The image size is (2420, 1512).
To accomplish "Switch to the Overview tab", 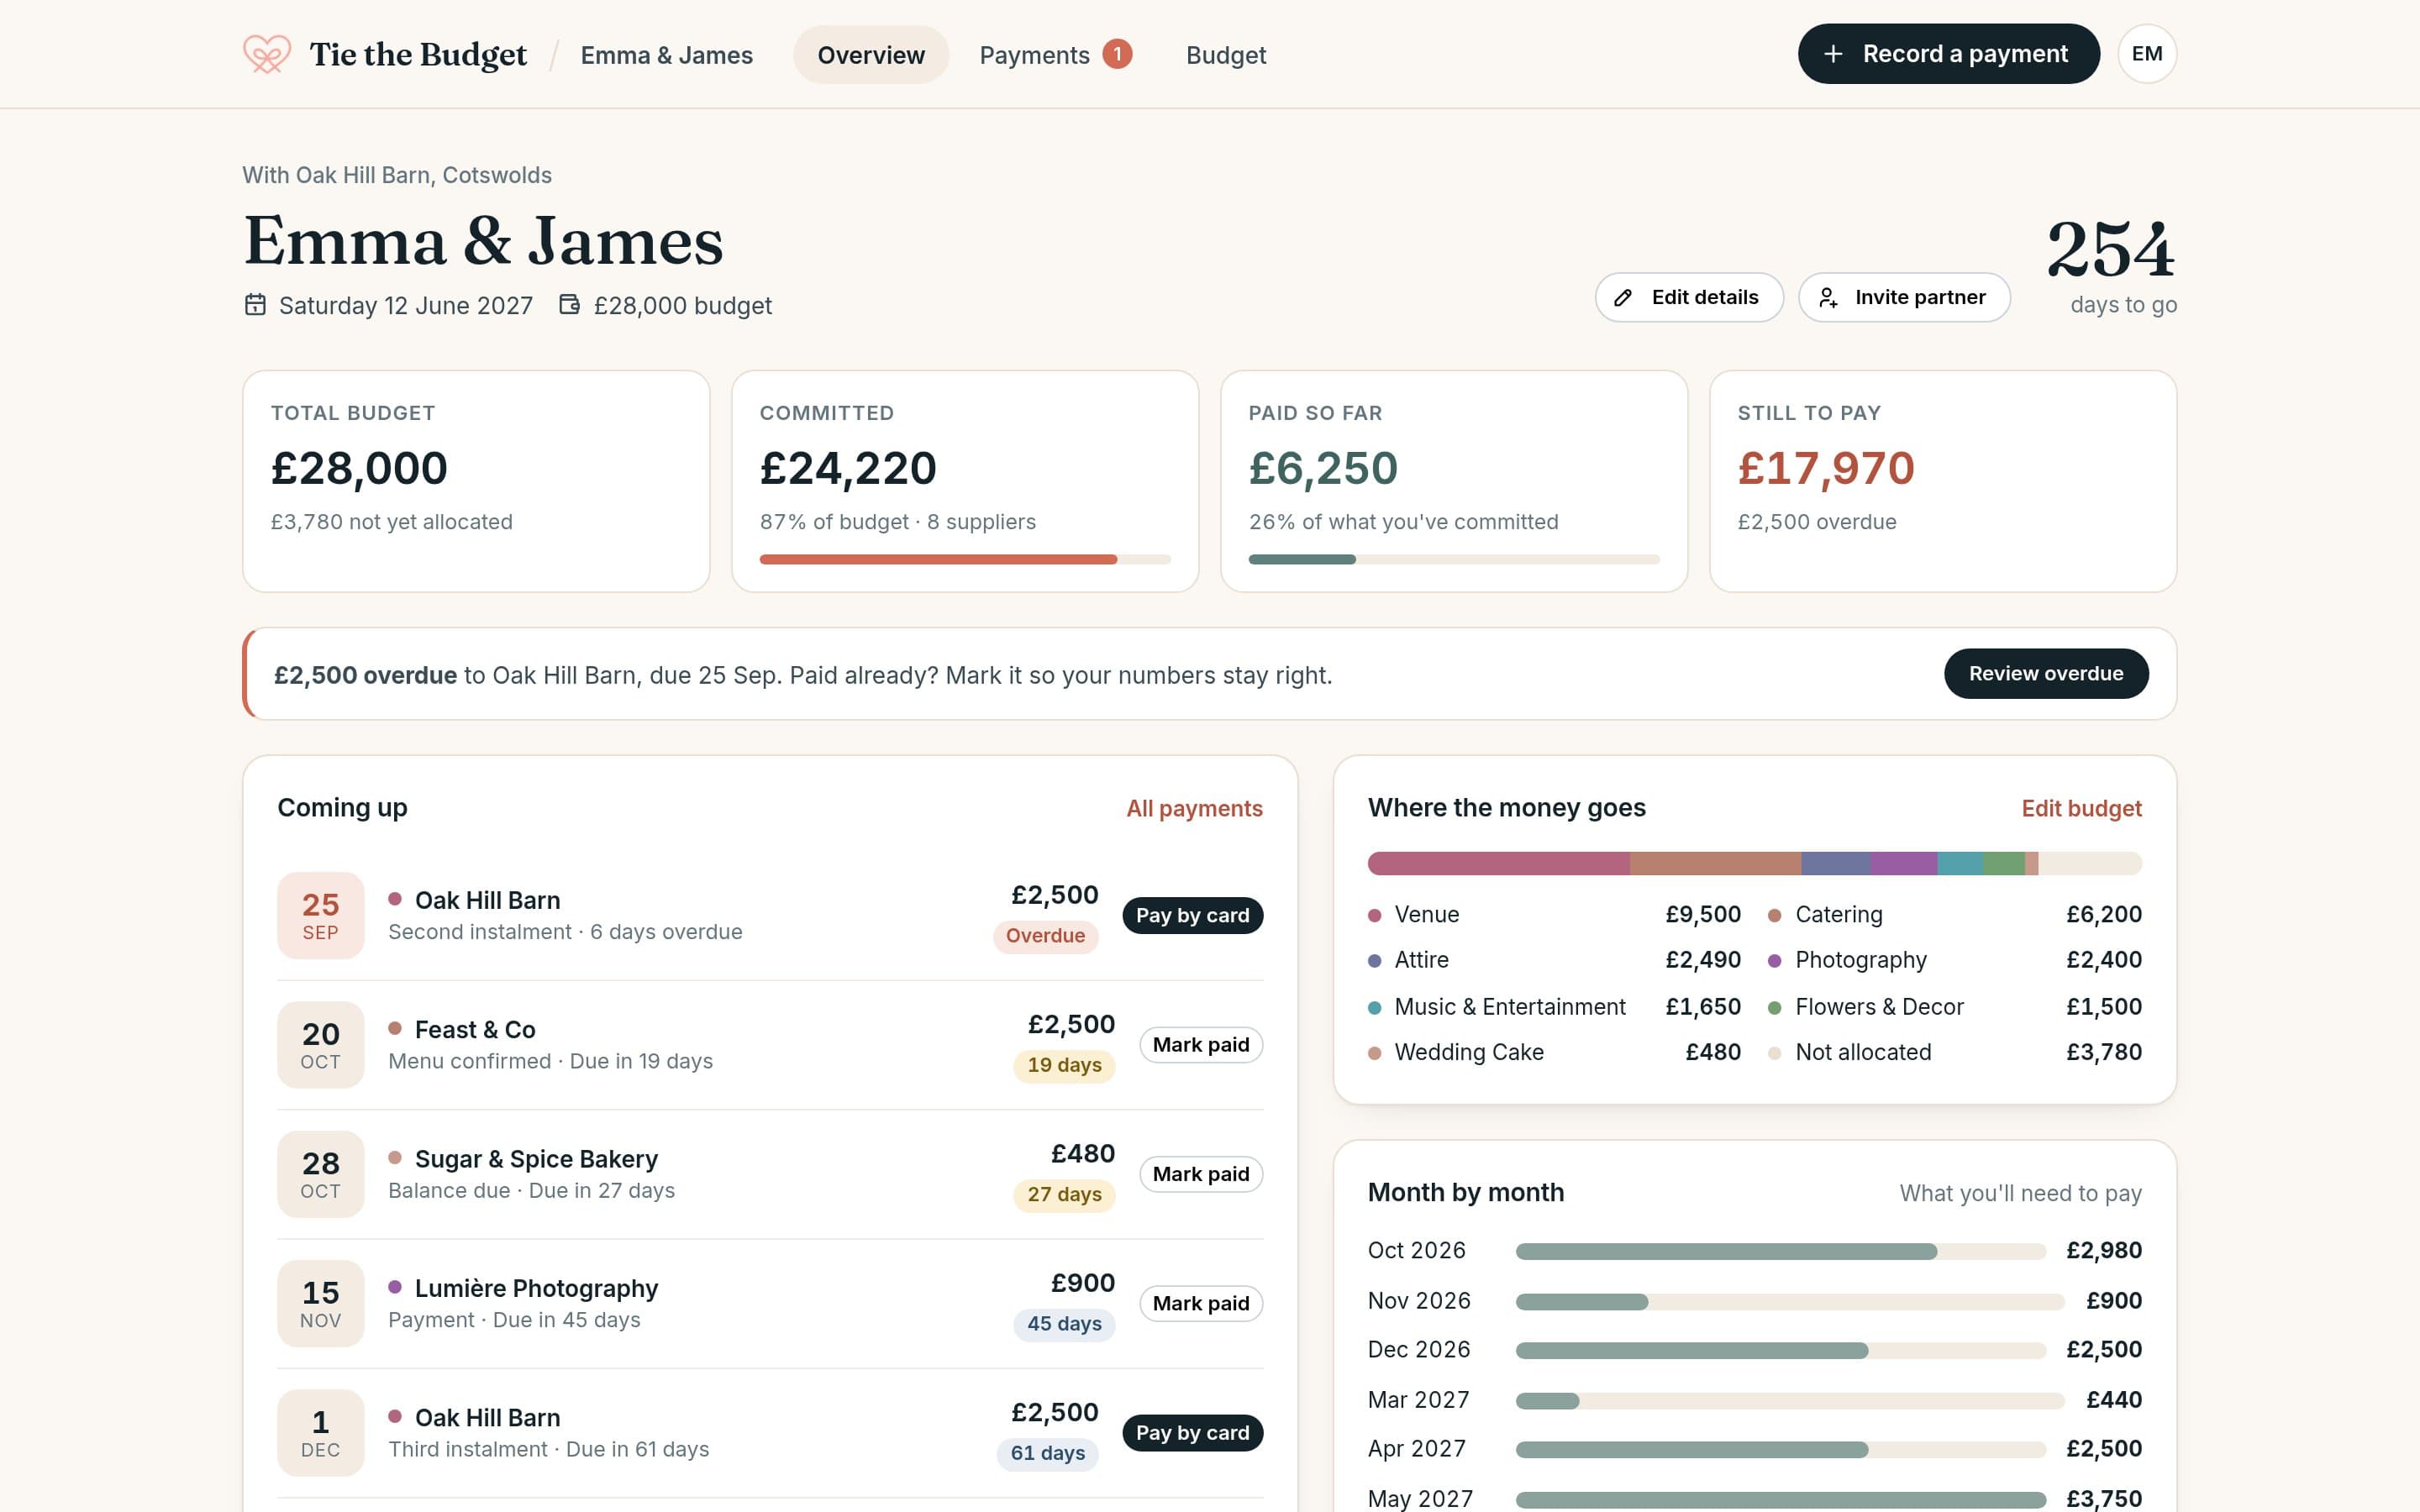I will pyautogui.click(x=870, y=55).
